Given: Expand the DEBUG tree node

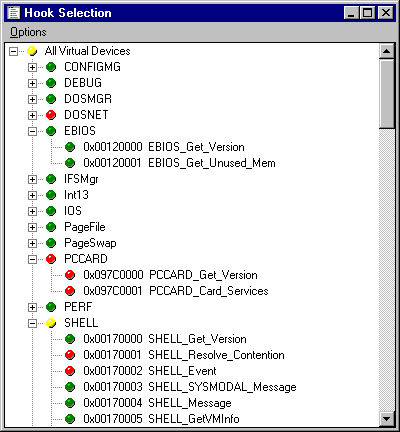Looking at the screenshot, I should [32, 83].
